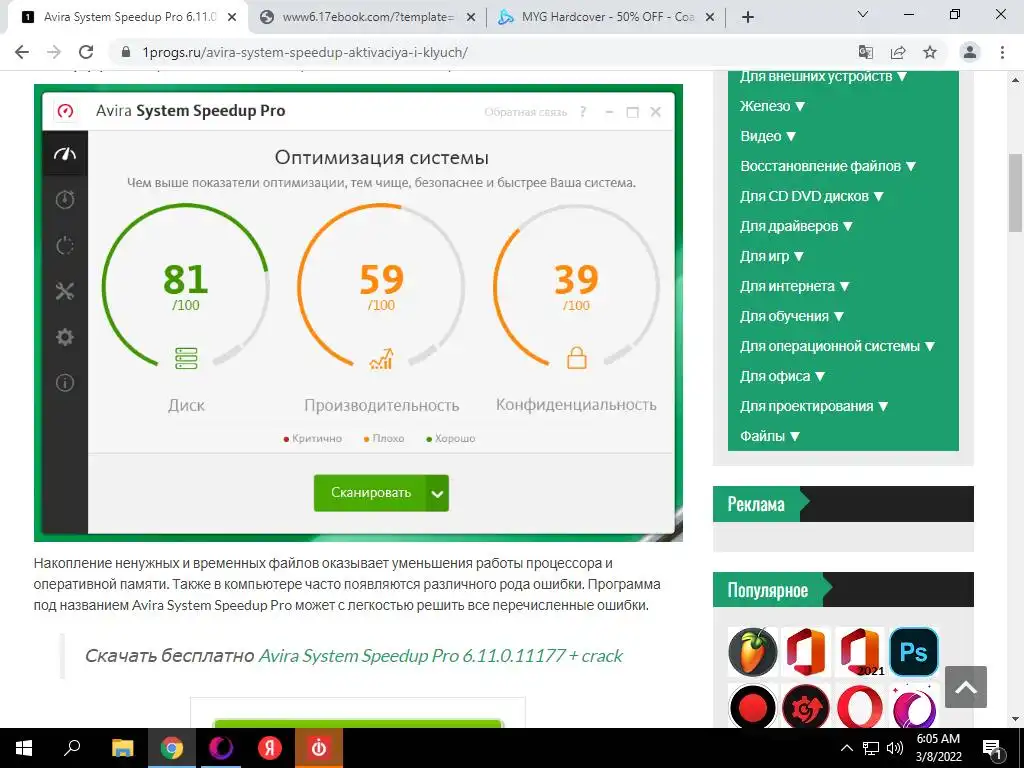Open the FL Studio popular icon

753,652
